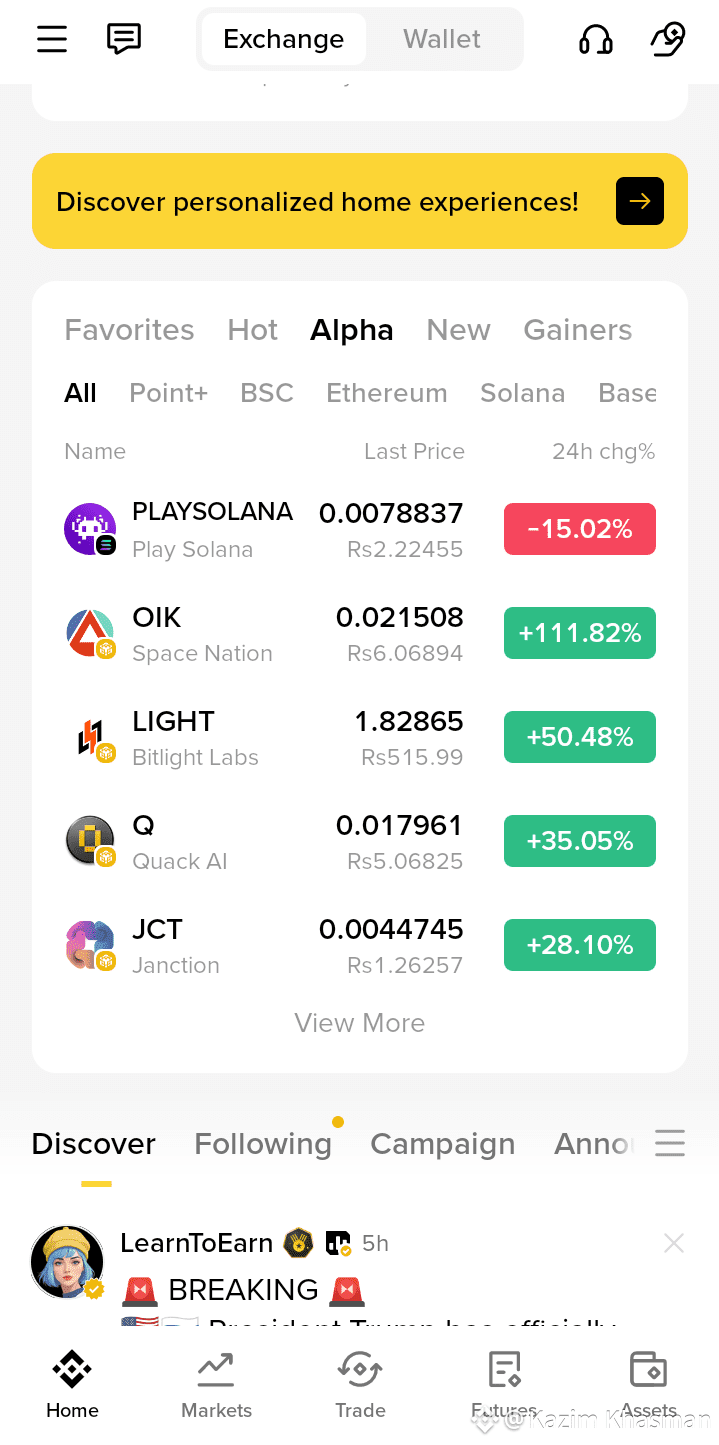This screenshot has width=719, height=1445.
Task: Tap the PLAYSOLANA -15.02% change button
Action: [x=579, y=529]
